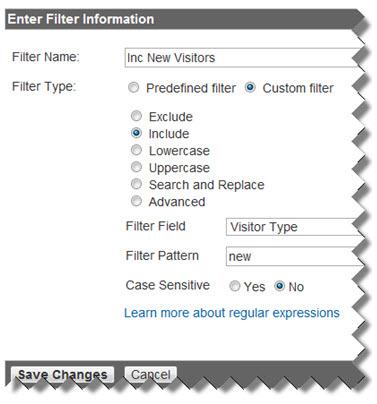
Task: Click the Save Changes button
Action: point(63,375)
